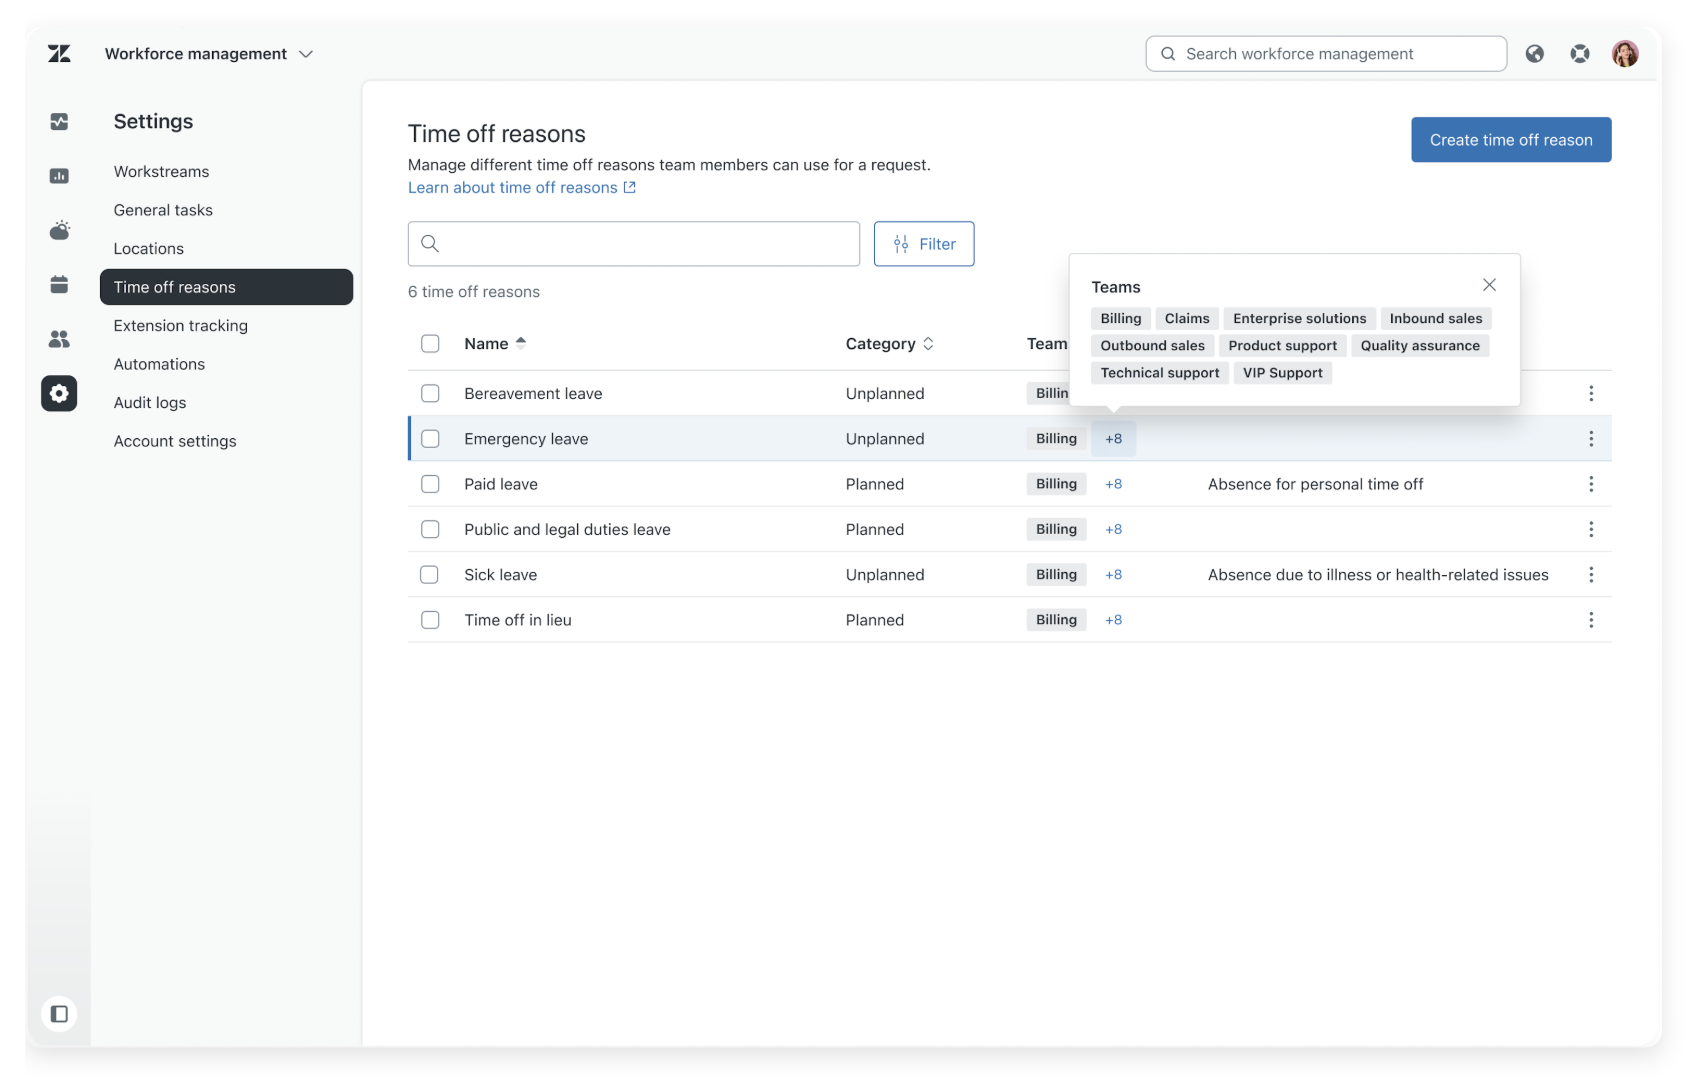
Task: Open the forecast weather icon in sidebar
Action: [59, 230]
